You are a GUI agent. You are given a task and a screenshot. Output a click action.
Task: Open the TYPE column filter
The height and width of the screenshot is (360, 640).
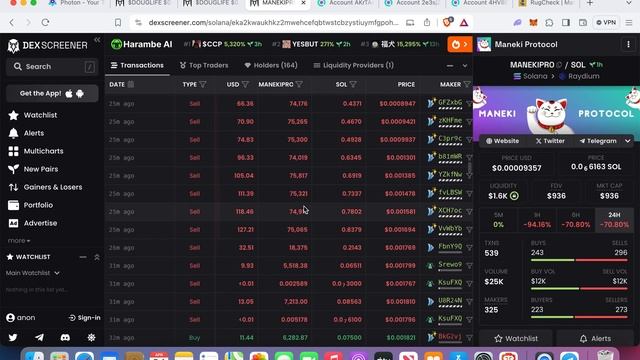203,84
